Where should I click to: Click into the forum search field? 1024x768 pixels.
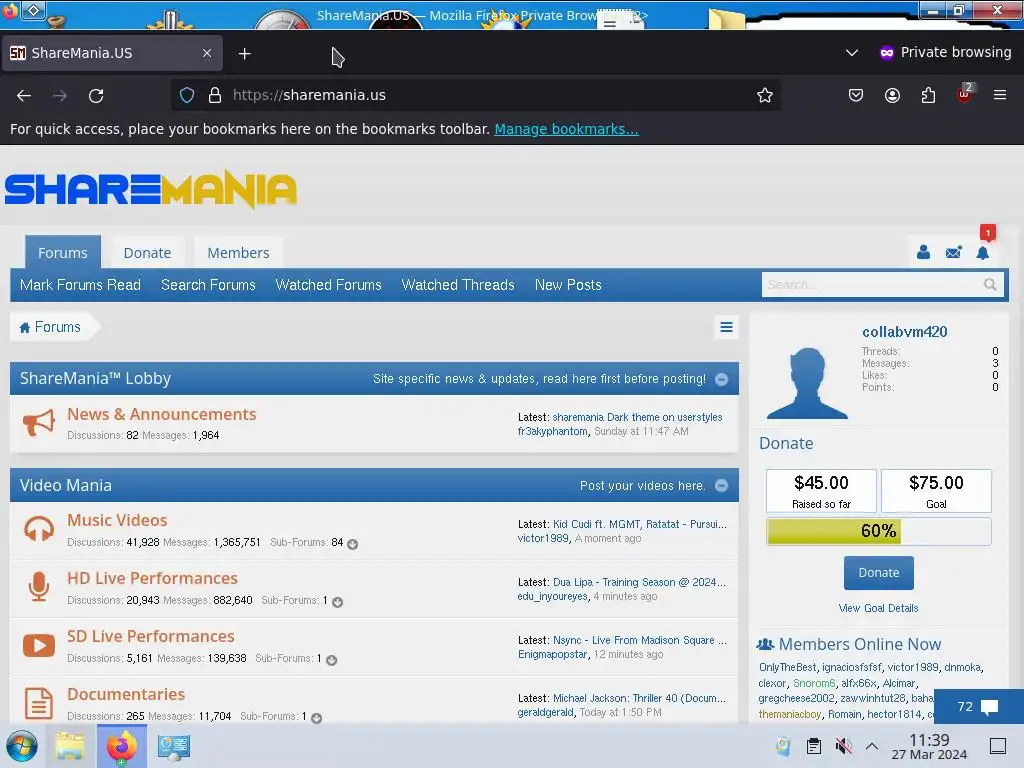(872, 285)
